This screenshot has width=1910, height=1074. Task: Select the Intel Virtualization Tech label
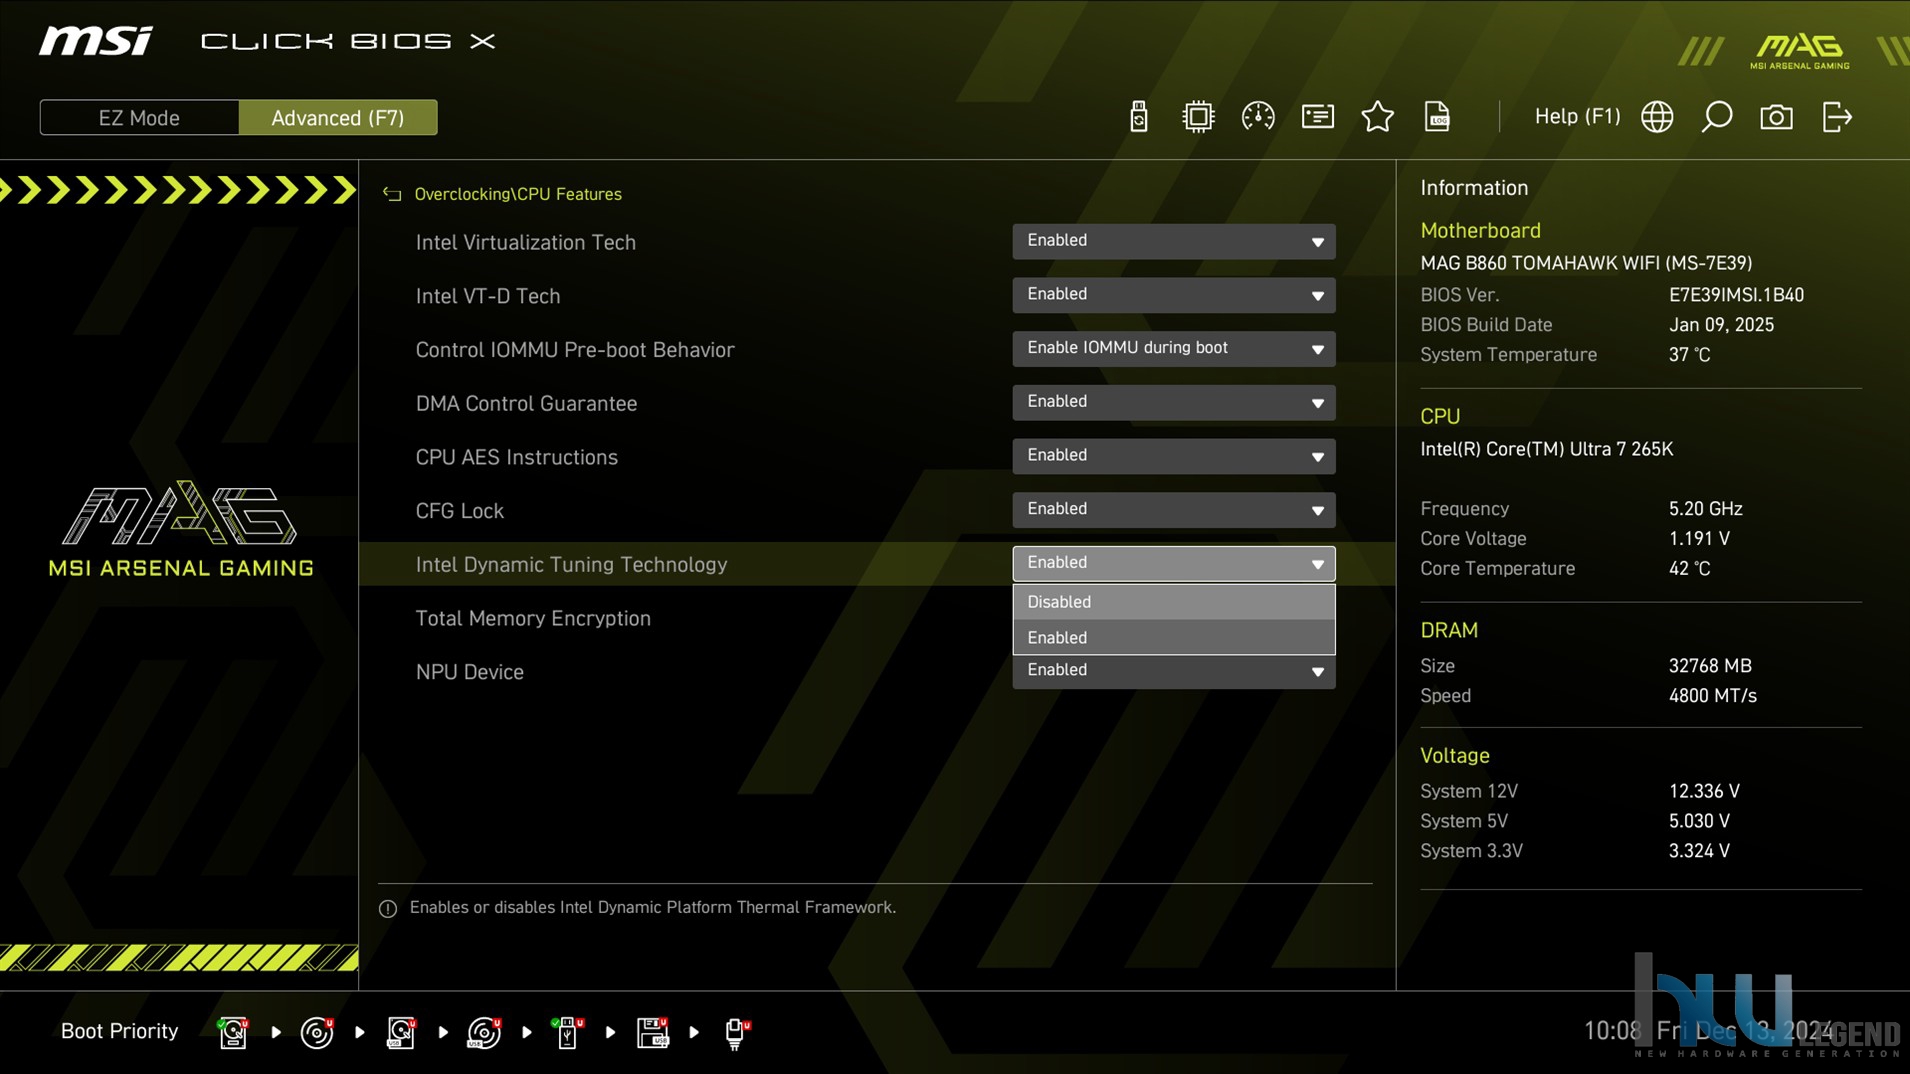click(x=525, y=242)
